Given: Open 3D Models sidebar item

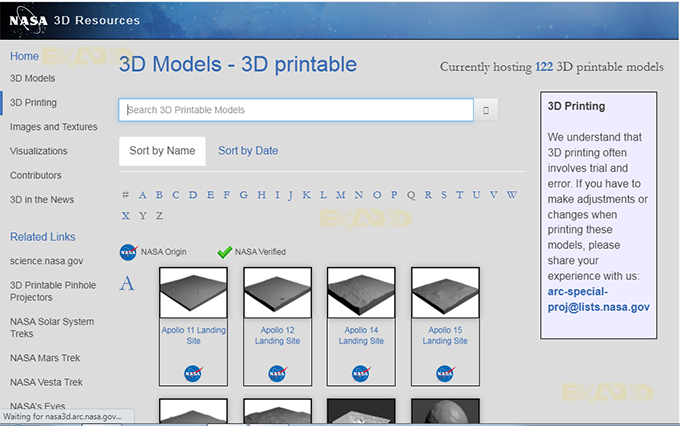Looking at the screenshot, I should pyautogui.click(x=33, y=79).
